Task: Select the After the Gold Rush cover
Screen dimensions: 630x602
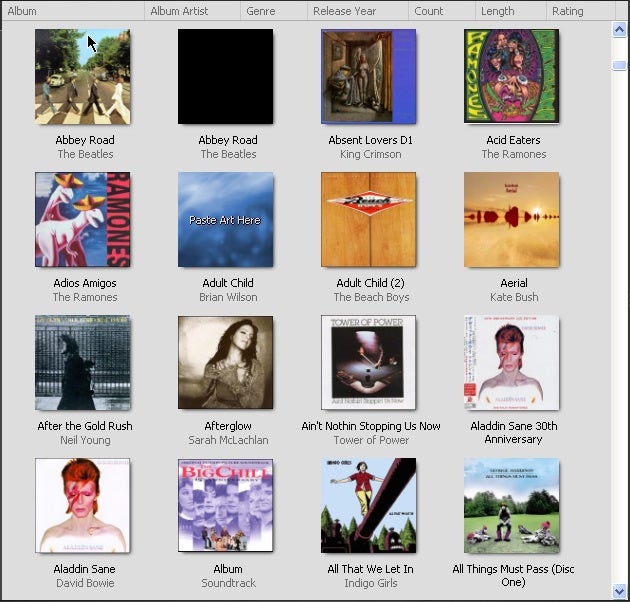Action: click(82, 362)
